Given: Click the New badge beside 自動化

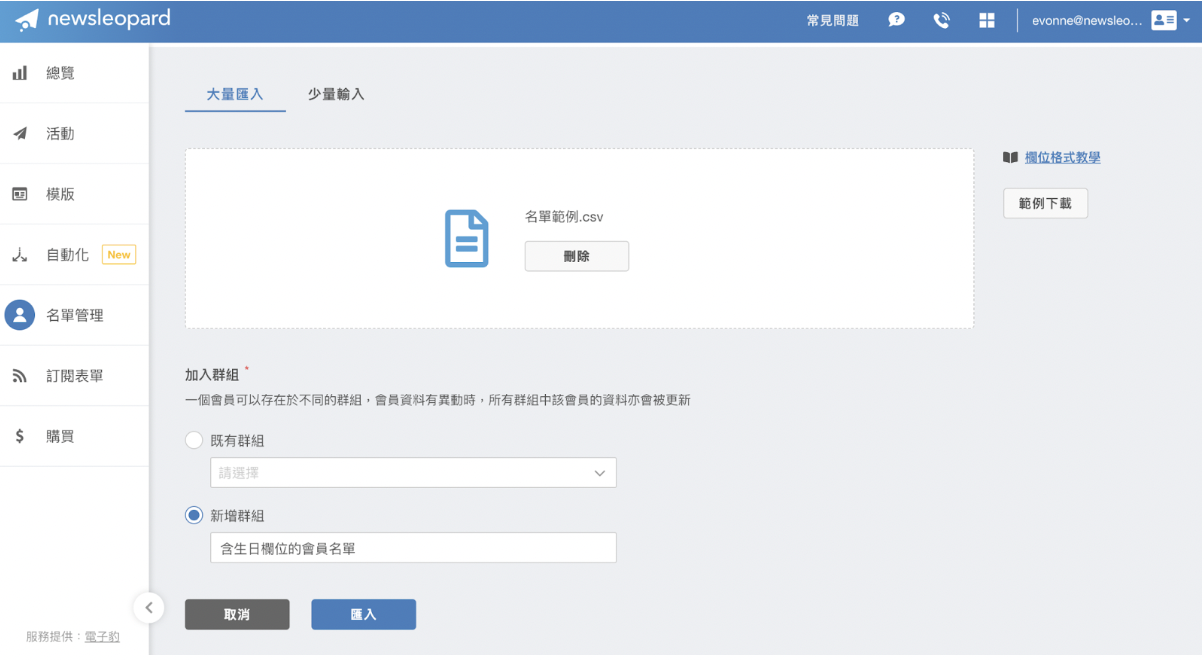Looking at the screenshot, I should point(119,255).
